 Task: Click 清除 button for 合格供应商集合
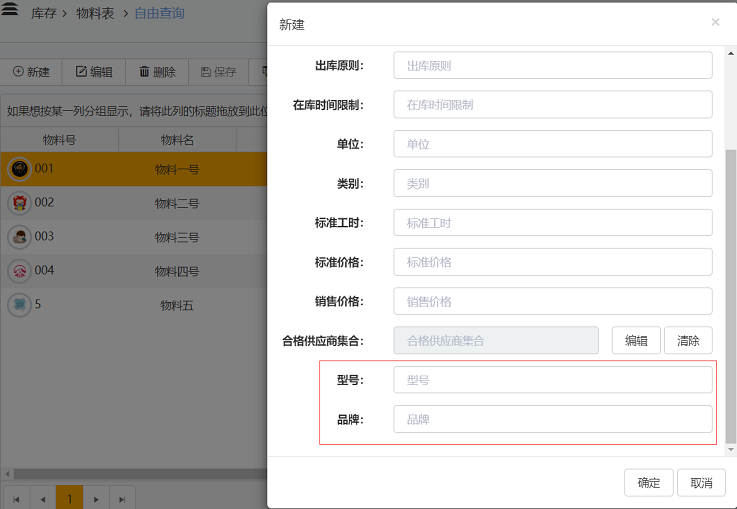click(688, 340)
